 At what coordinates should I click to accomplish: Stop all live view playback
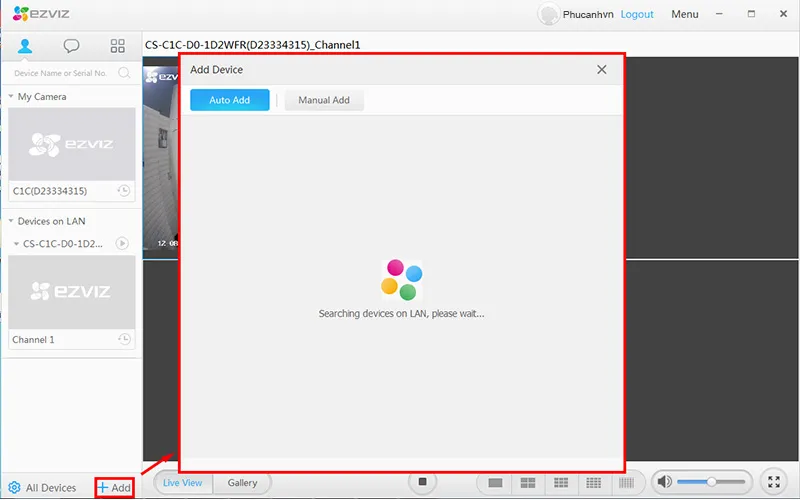coord(423,482)
